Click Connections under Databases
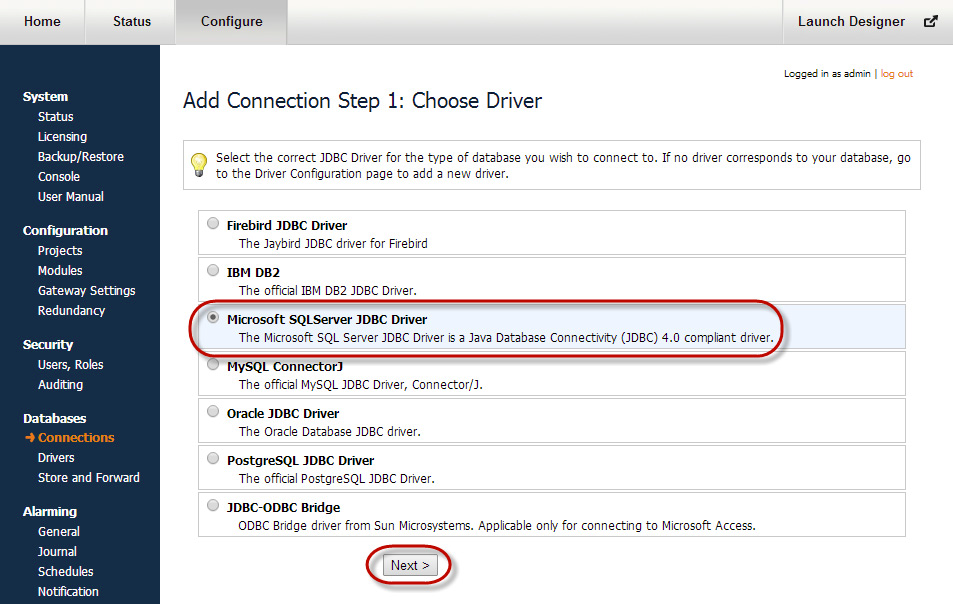The height and width of the screenshot is (604, 953). point(76,438)
